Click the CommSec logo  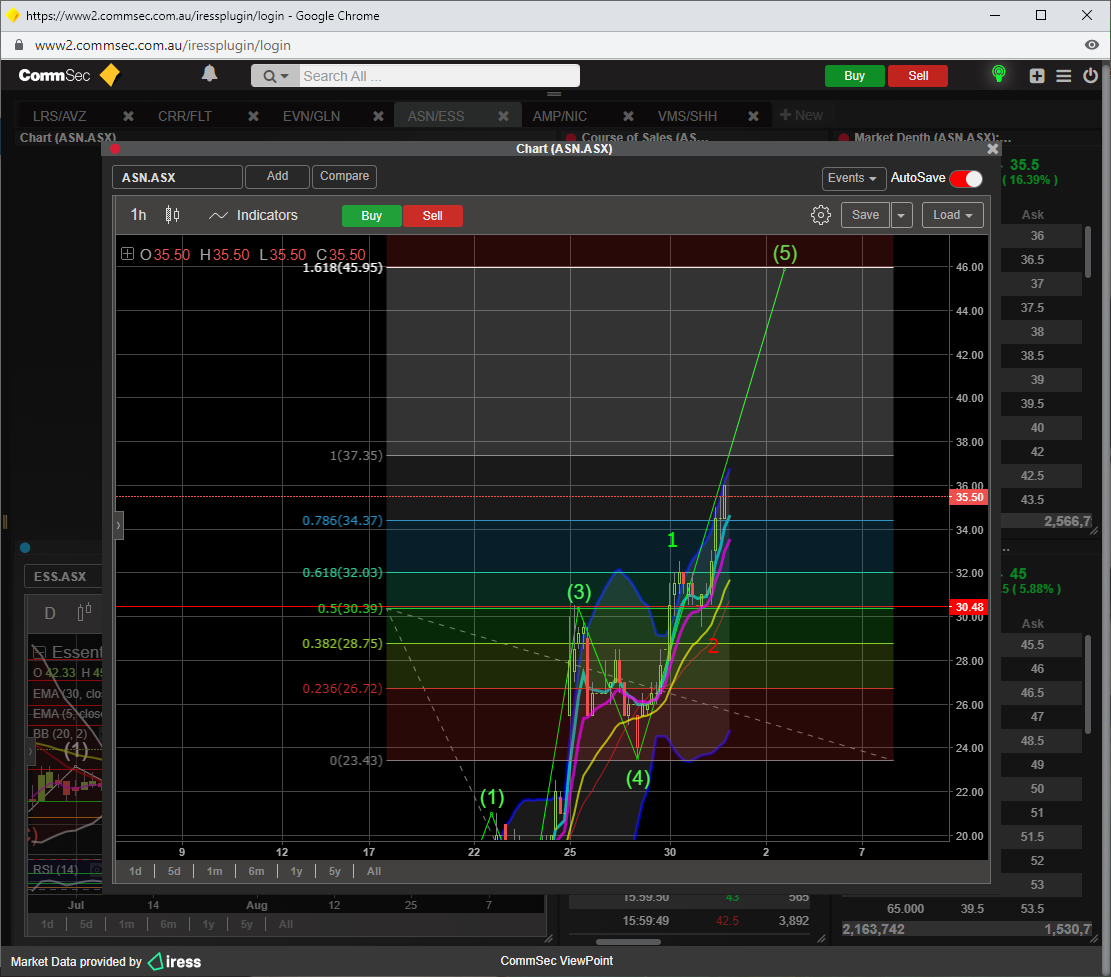tap(69, 75)
